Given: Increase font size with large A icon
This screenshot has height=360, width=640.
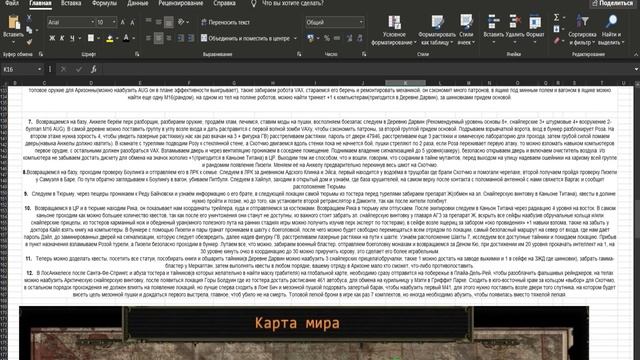Looking at the screenshot, I should point(122,22).
